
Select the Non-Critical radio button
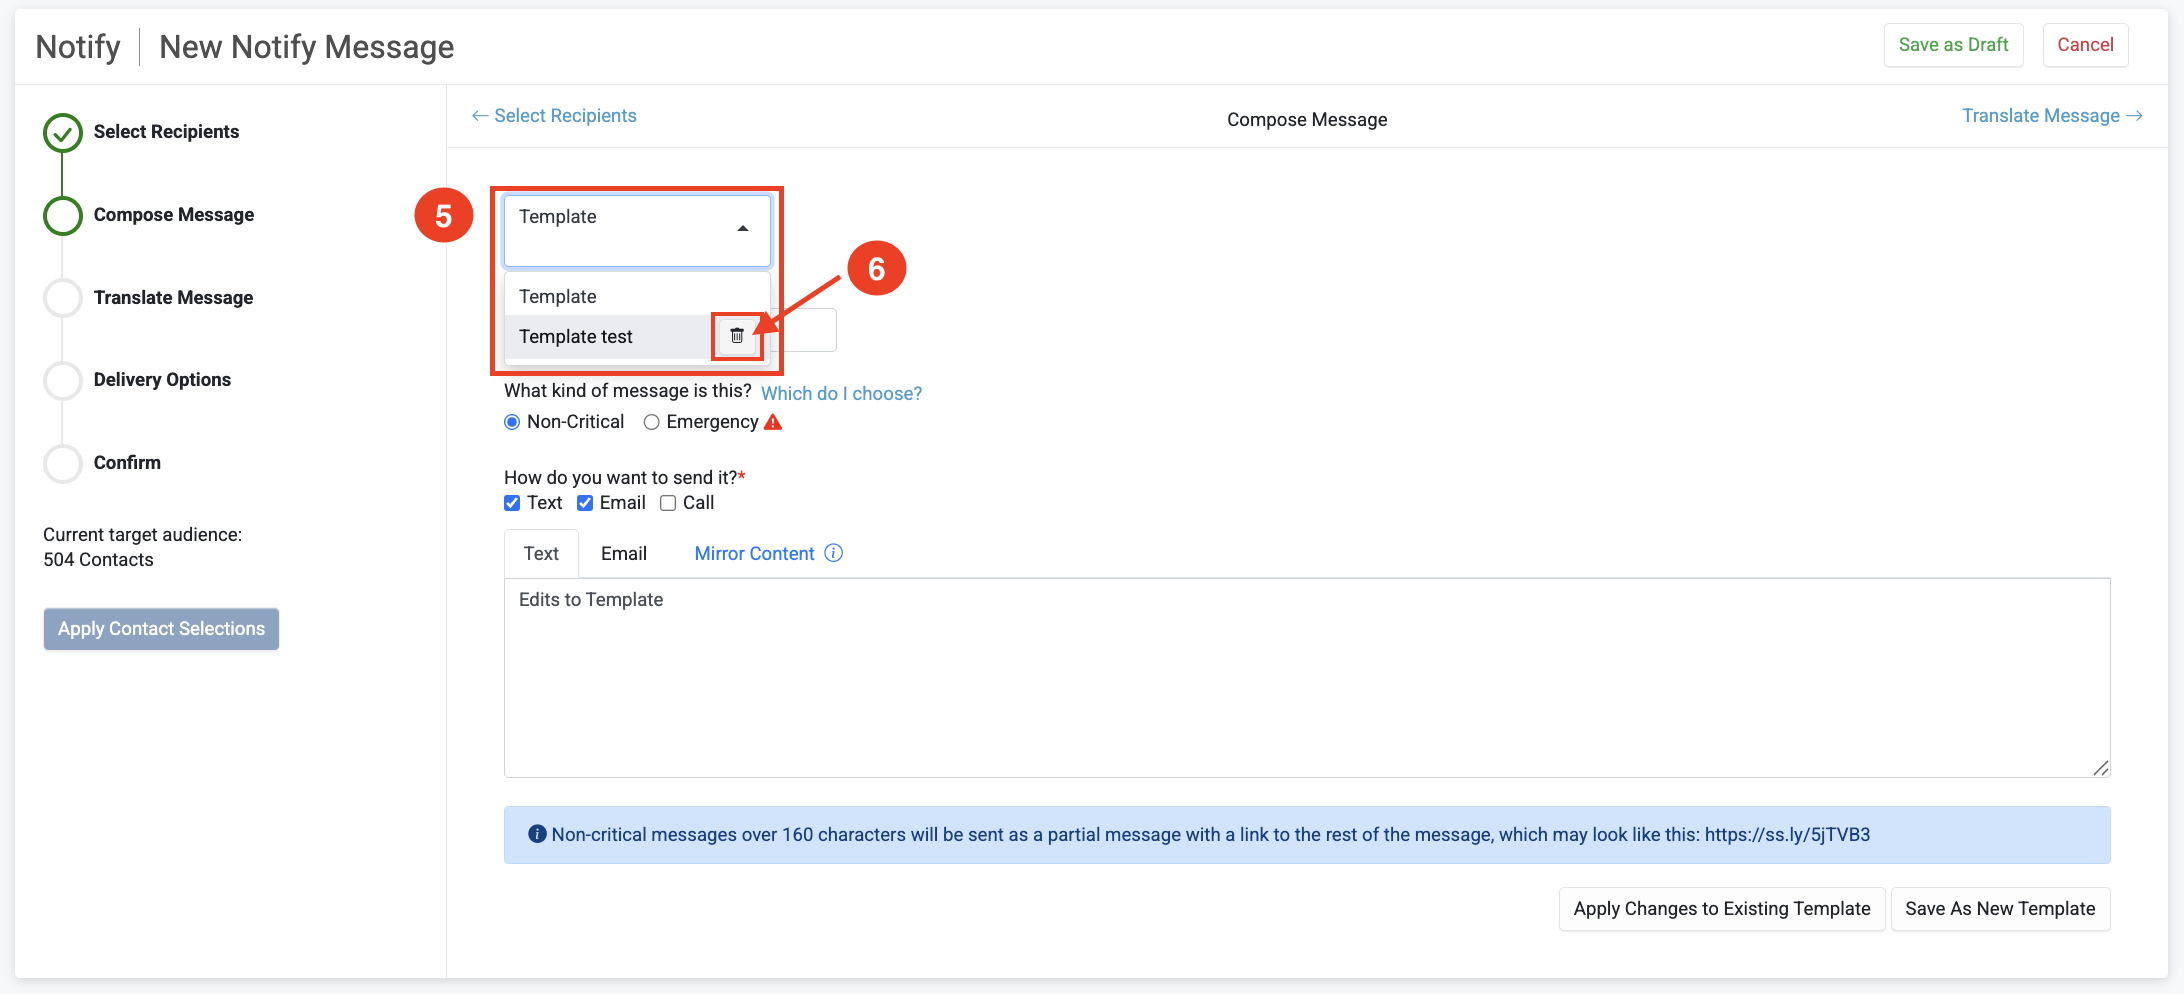(512, 422)
